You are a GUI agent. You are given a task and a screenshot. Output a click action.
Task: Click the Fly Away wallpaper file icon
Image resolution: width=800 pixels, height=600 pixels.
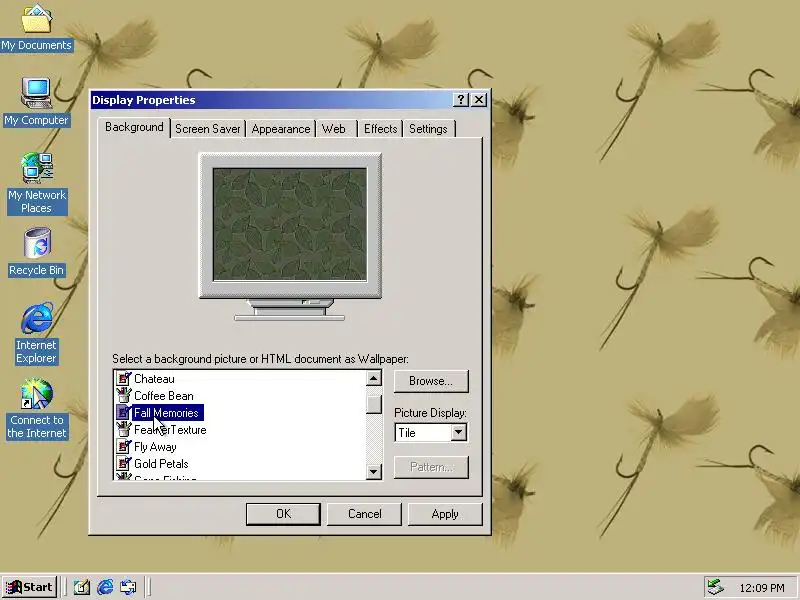click(123, 446)
